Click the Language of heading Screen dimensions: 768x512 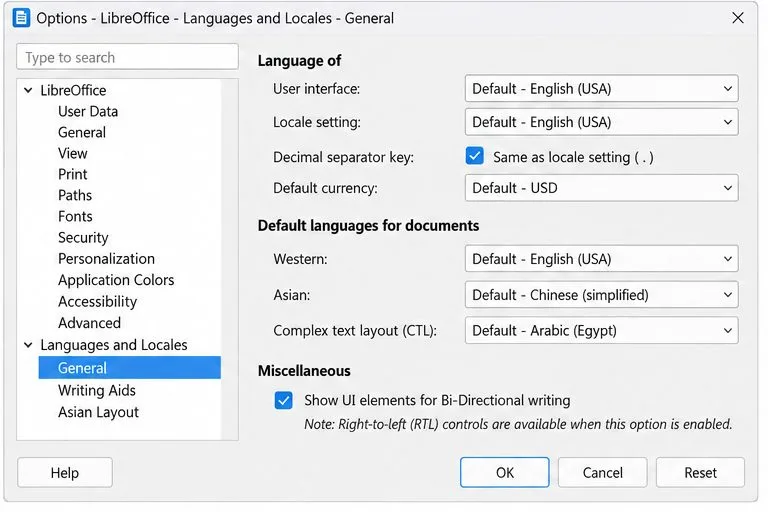coord(299,61)
